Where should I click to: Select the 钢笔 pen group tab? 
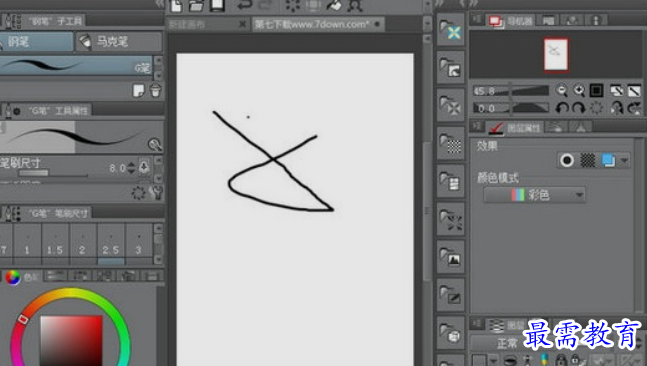click(x=36, y=42)
